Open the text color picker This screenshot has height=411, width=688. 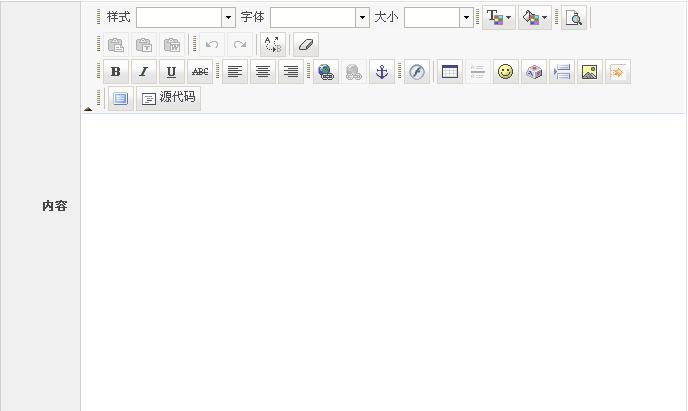[x=499, y=18]
